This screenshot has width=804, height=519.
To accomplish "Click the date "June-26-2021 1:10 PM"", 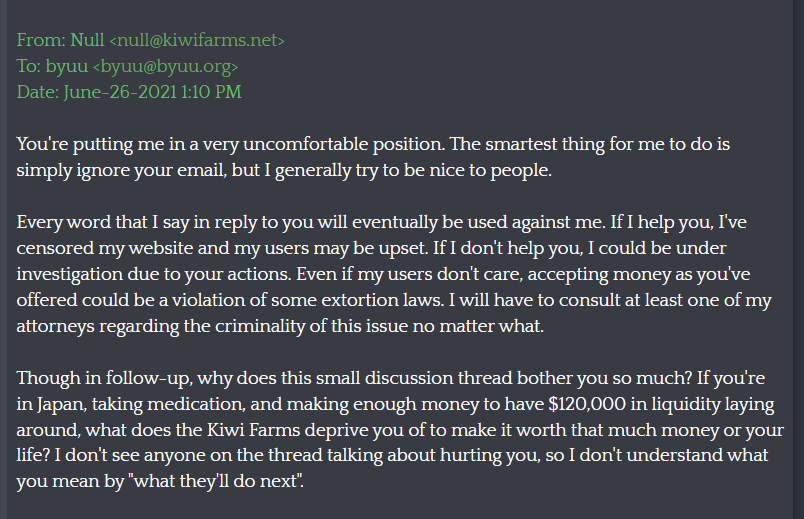I will pyautogui.click(x=153, y=92).
